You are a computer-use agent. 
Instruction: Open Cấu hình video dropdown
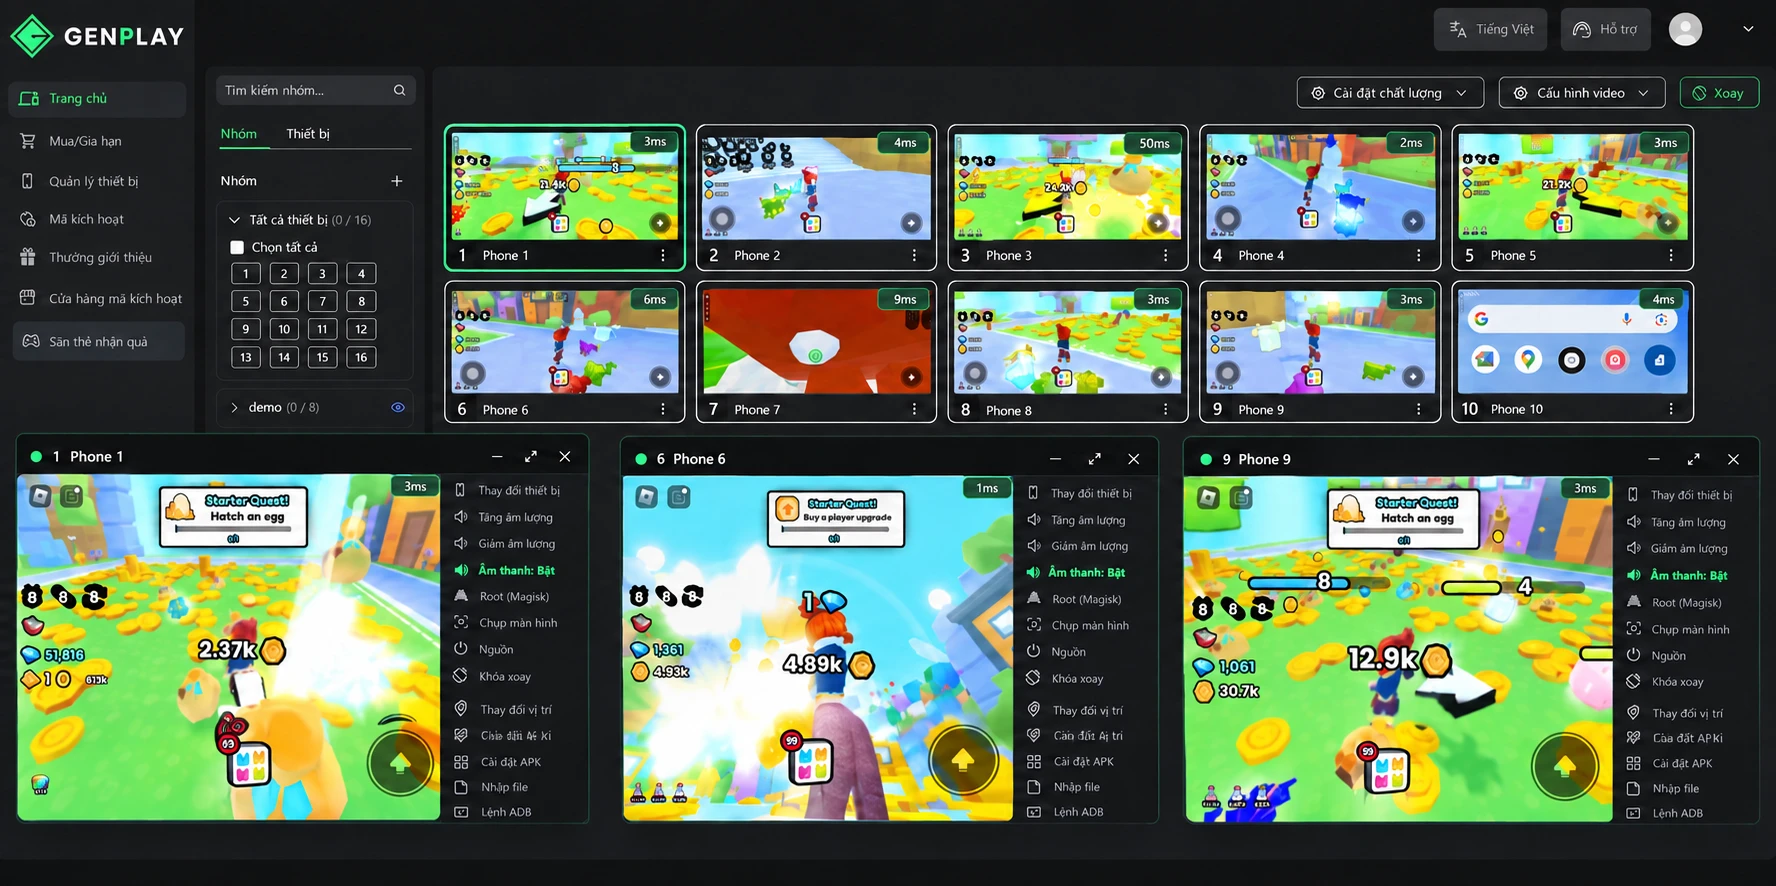[x=1581, y=93]
